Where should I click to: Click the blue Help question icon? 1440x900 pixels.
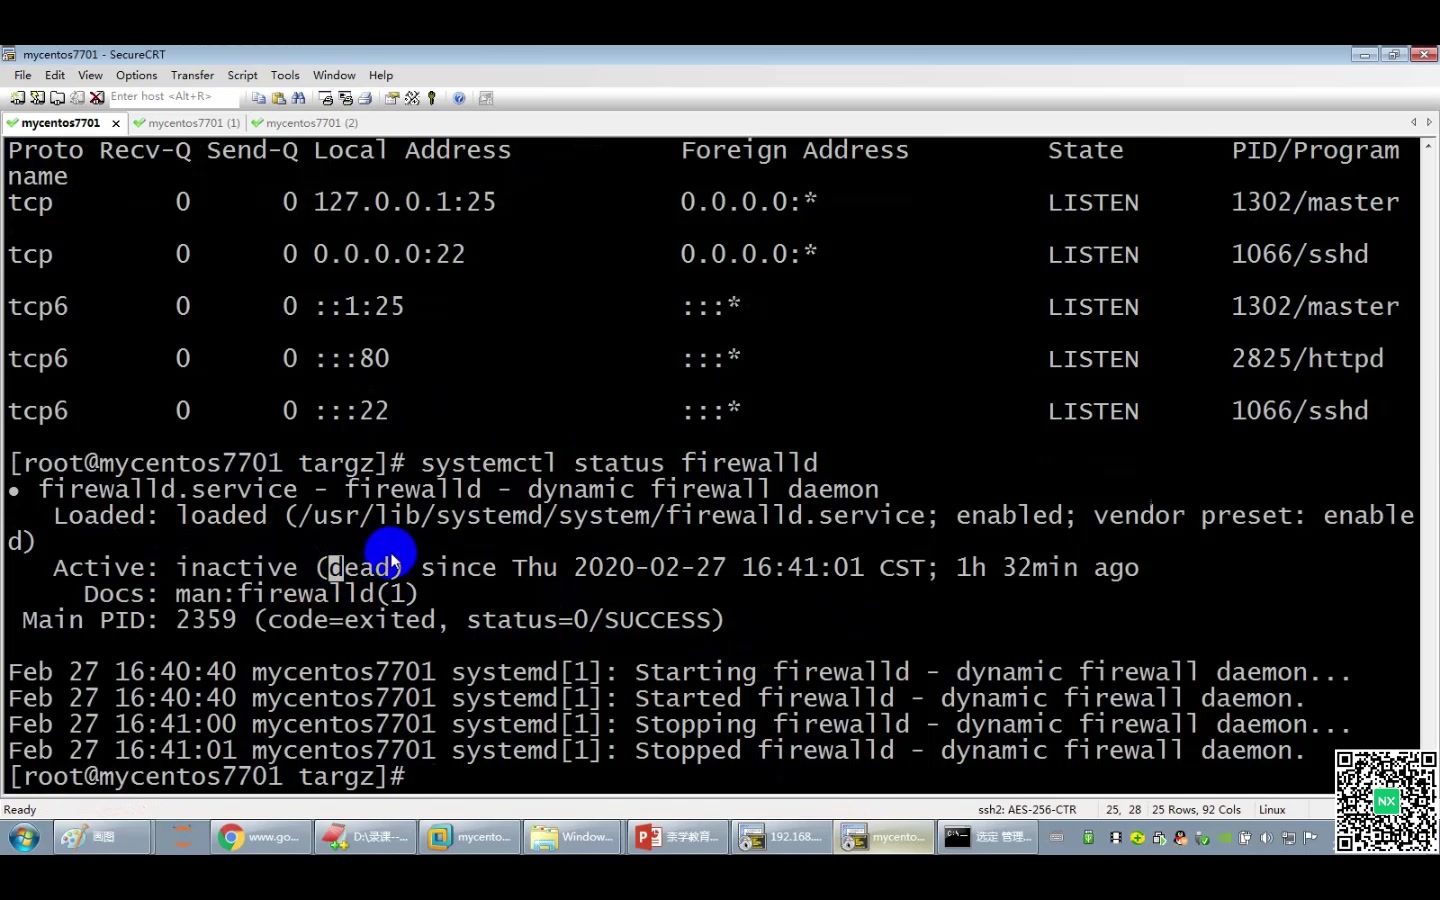459,98
